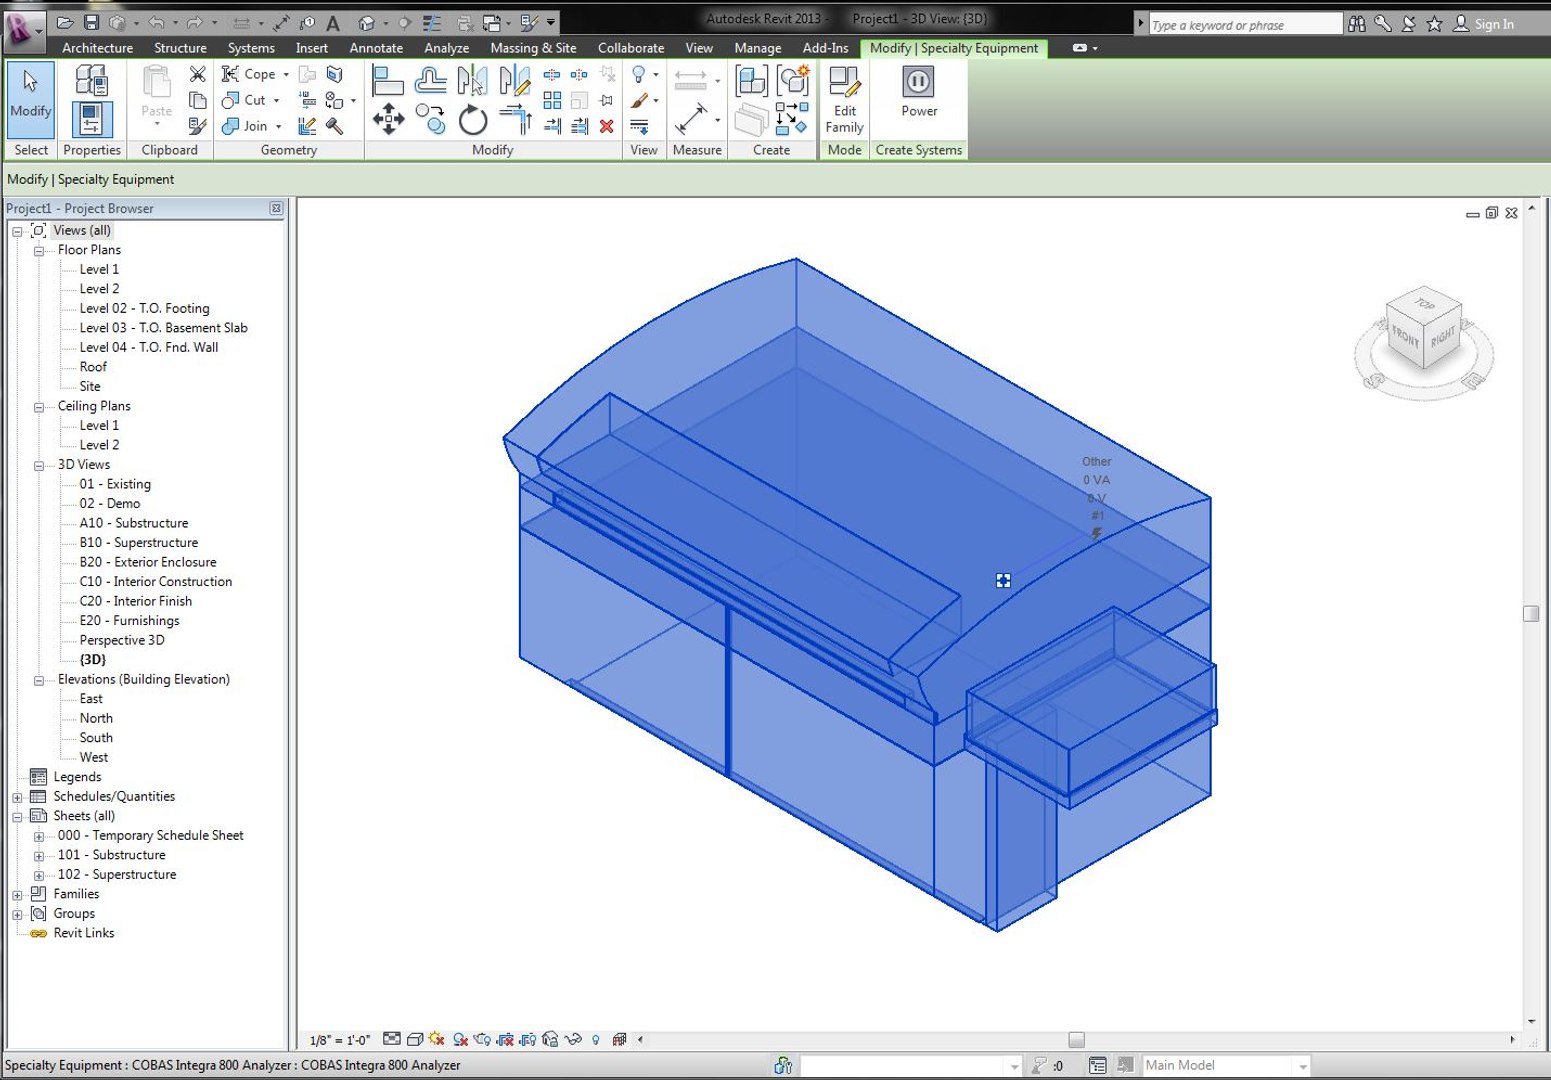This screenshot has width=1551, height=1080.
Task: Collapse the 3D Views tree node
Action: (39, 466)
